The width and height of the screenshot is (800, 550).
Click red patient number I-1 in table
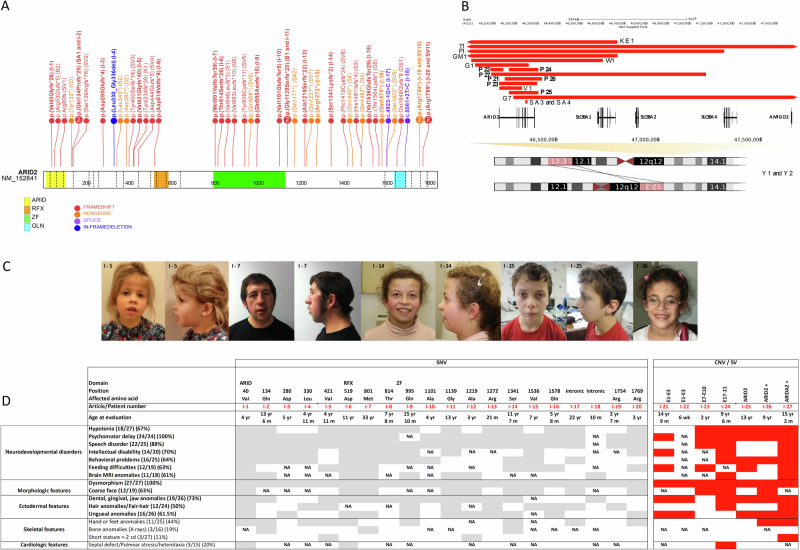(x=245, y=406)
